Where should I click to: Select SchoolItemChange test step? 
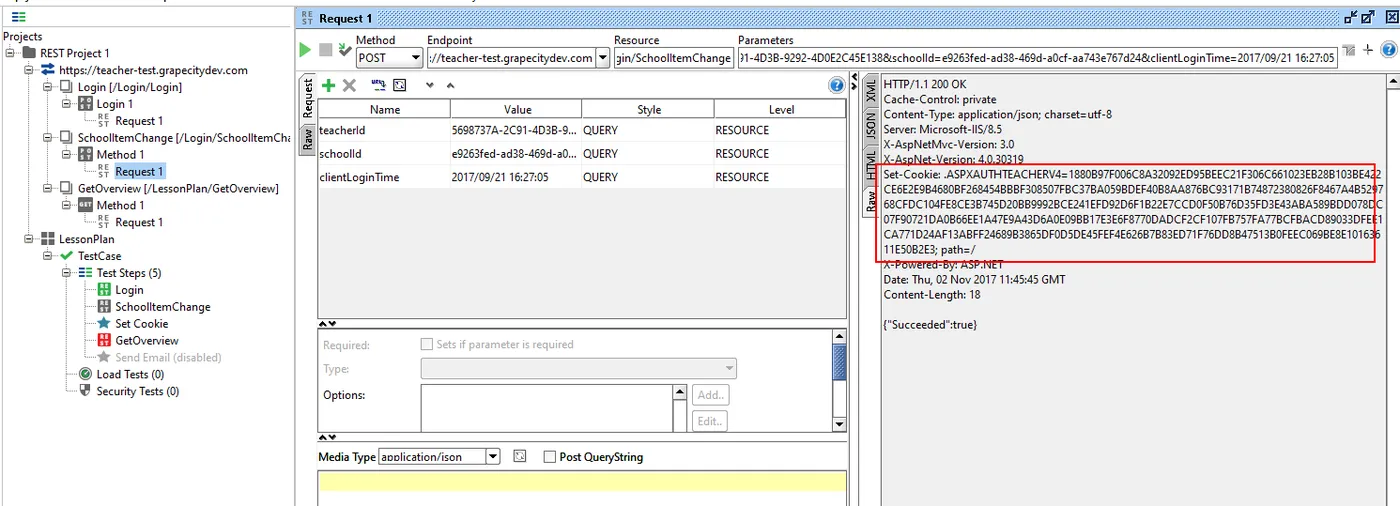(162, 307)
